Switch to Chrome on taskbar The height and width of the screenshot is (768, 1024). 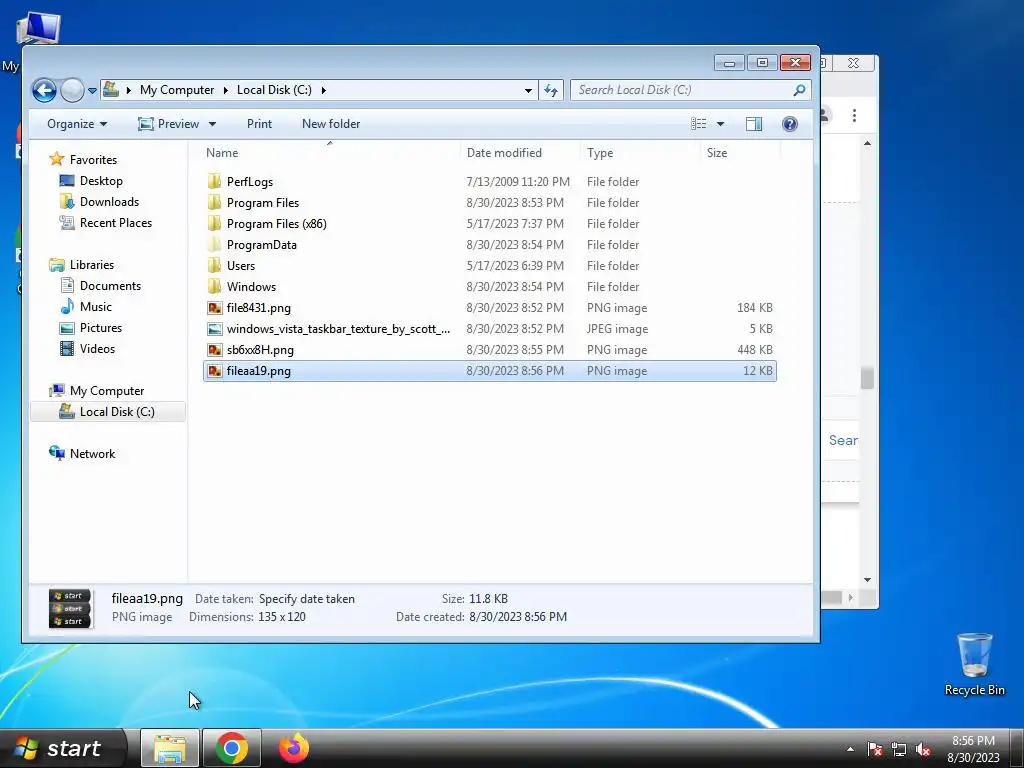231,748
